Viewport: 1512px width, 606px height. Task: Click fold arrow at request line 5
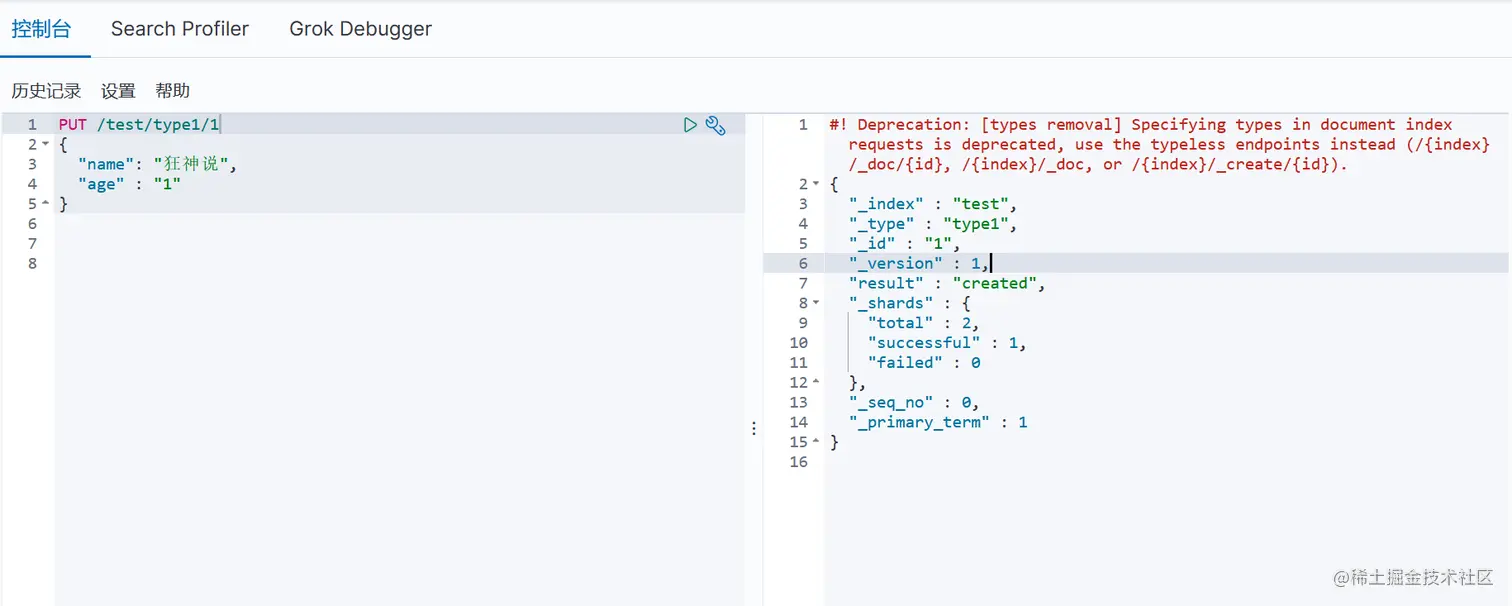pos(46,204)
